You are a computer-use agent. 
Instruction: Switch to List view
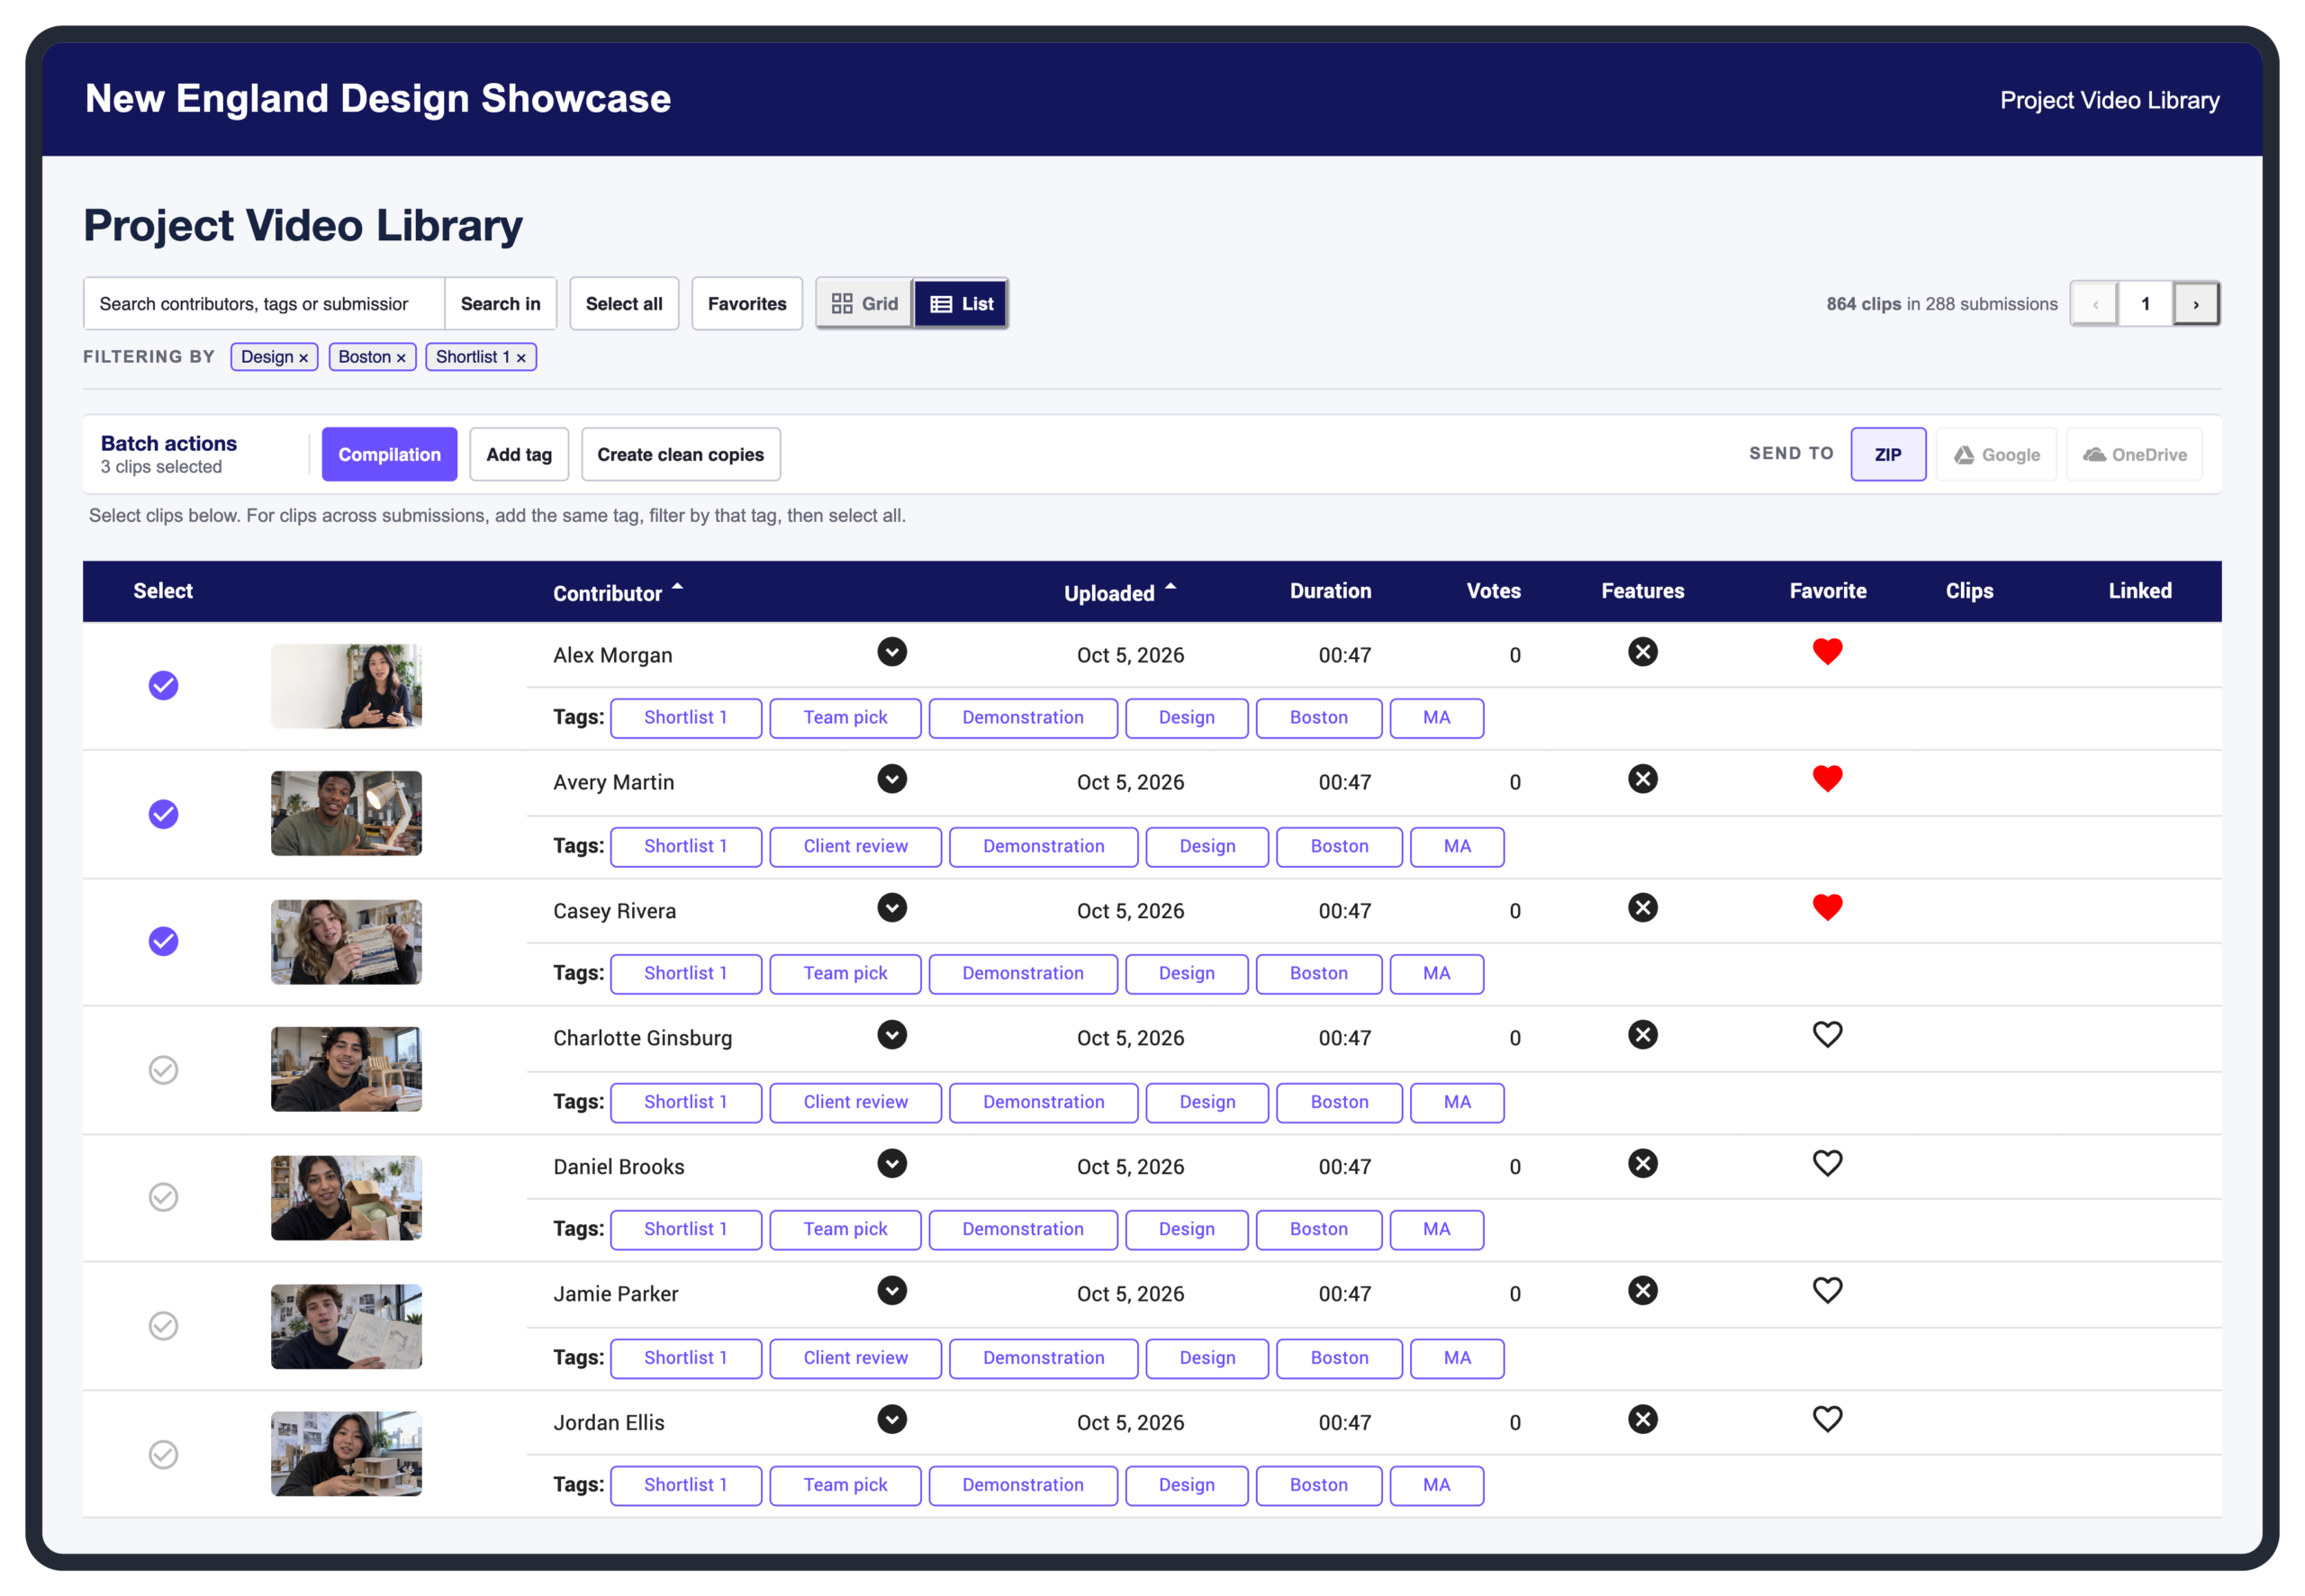(x=961, y=304)
